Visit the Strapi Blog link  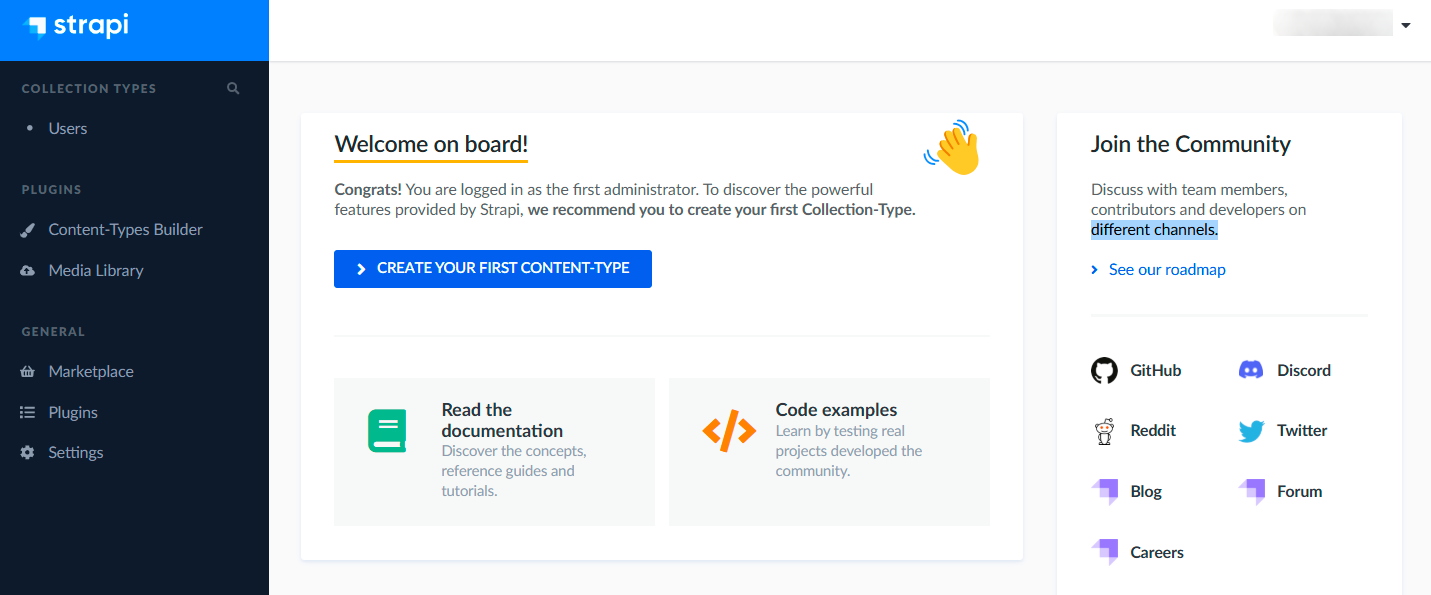pos(1146,492)
